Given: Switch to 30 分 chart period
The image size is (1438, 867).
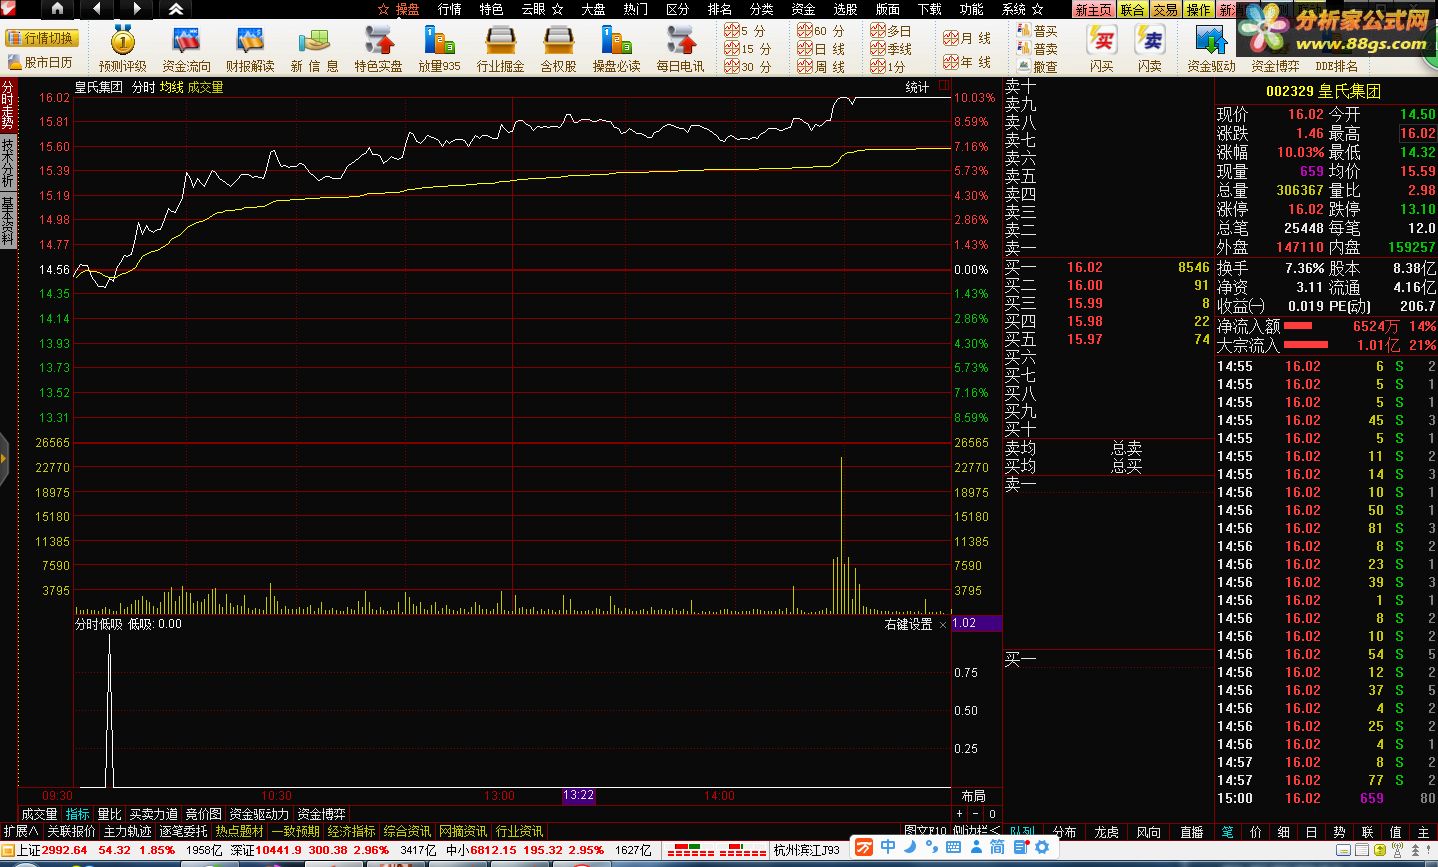Looking at the screenshot, I should 748,66.
